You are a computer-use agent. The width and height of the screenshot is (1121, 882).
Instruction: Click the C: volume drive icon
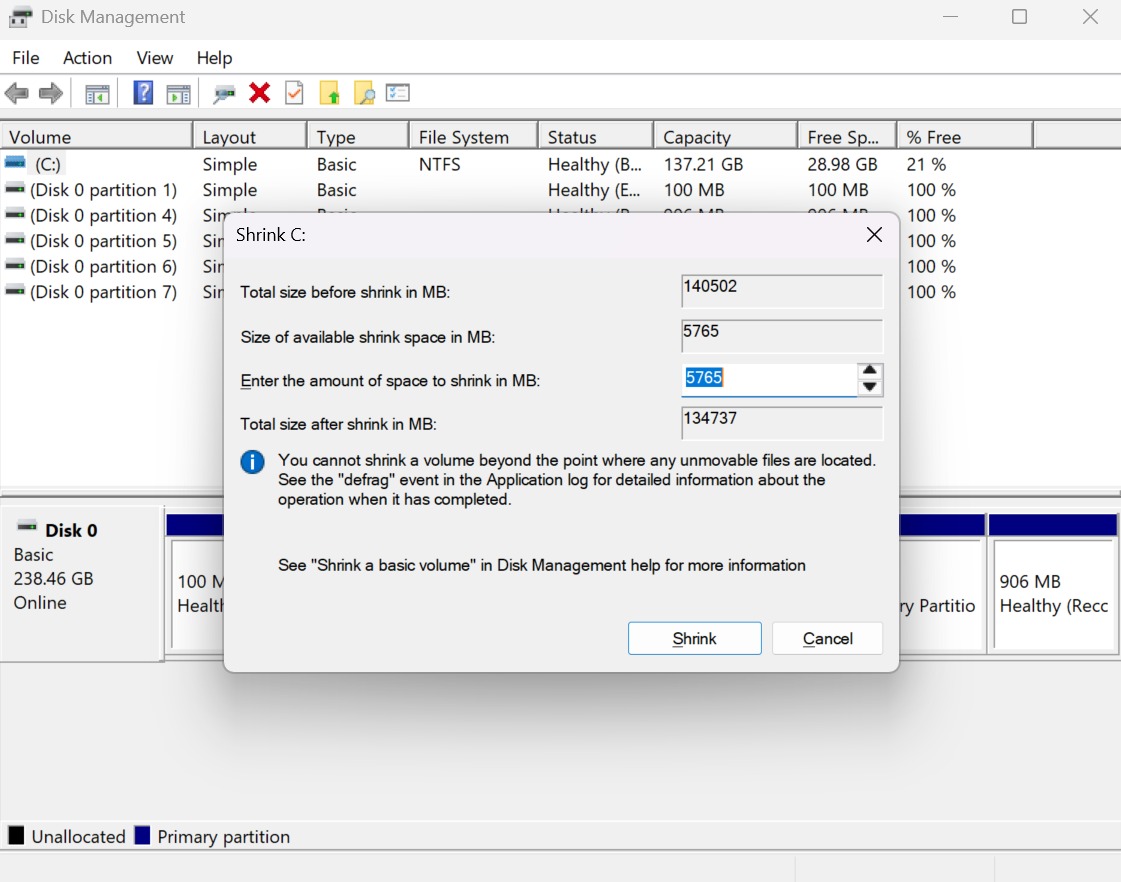click(15, 163)
